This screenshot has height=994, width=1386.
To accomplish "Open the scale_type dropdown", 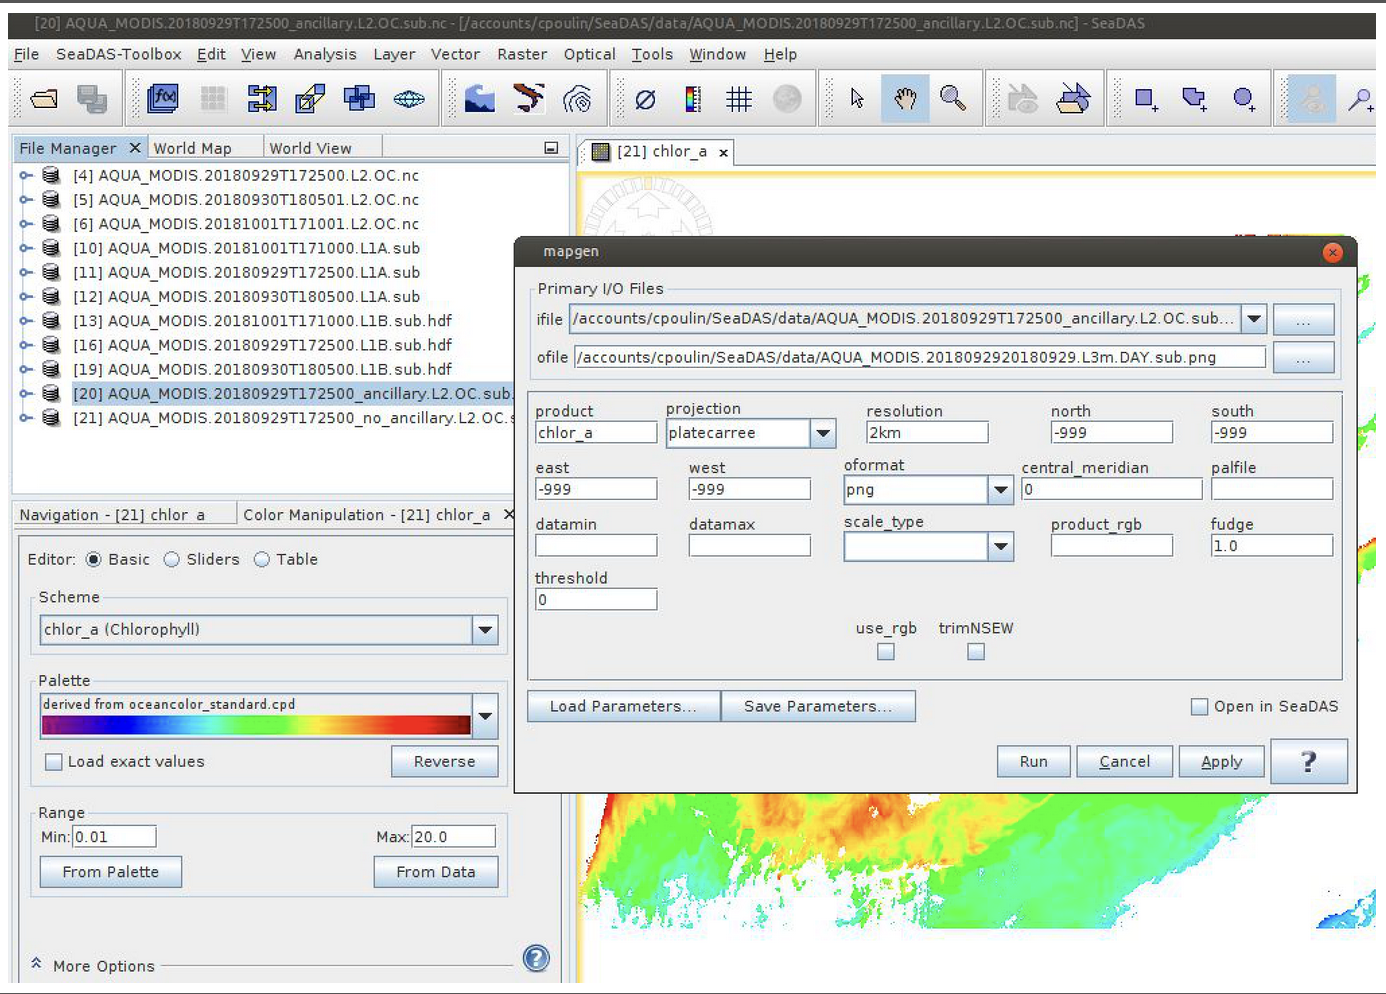I will [1000, 546].
